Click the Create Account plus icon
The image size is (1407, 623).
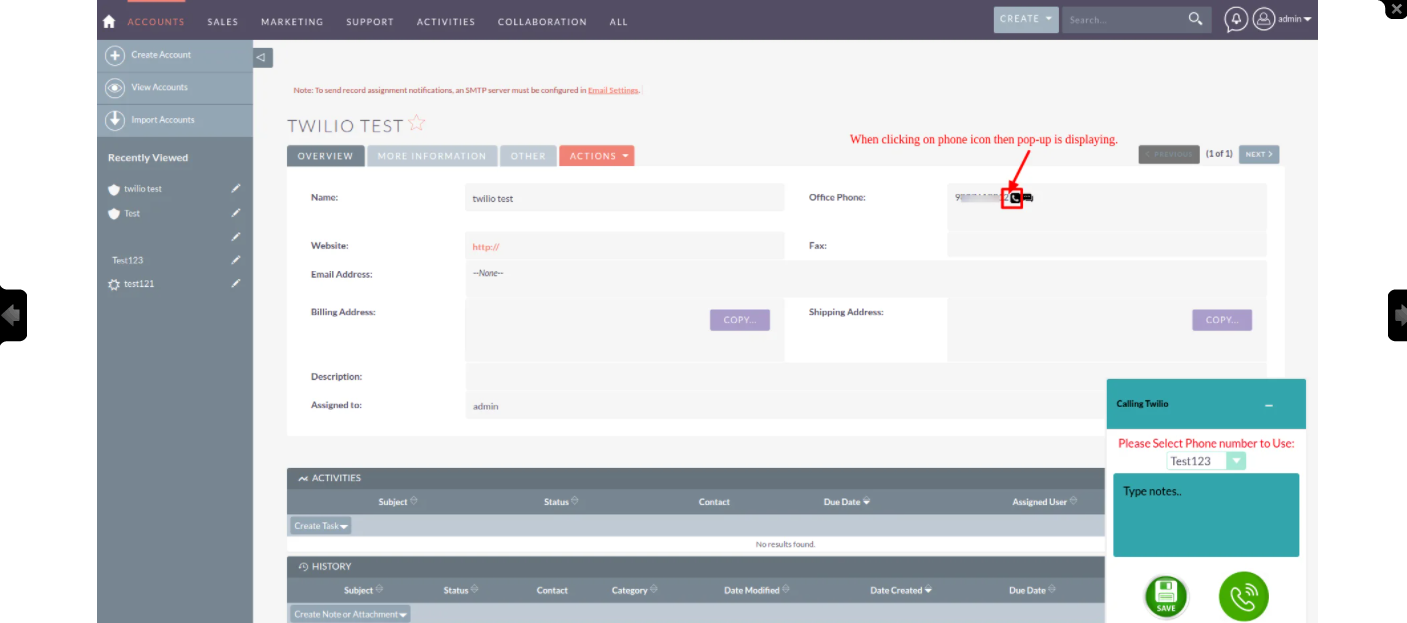115,56
